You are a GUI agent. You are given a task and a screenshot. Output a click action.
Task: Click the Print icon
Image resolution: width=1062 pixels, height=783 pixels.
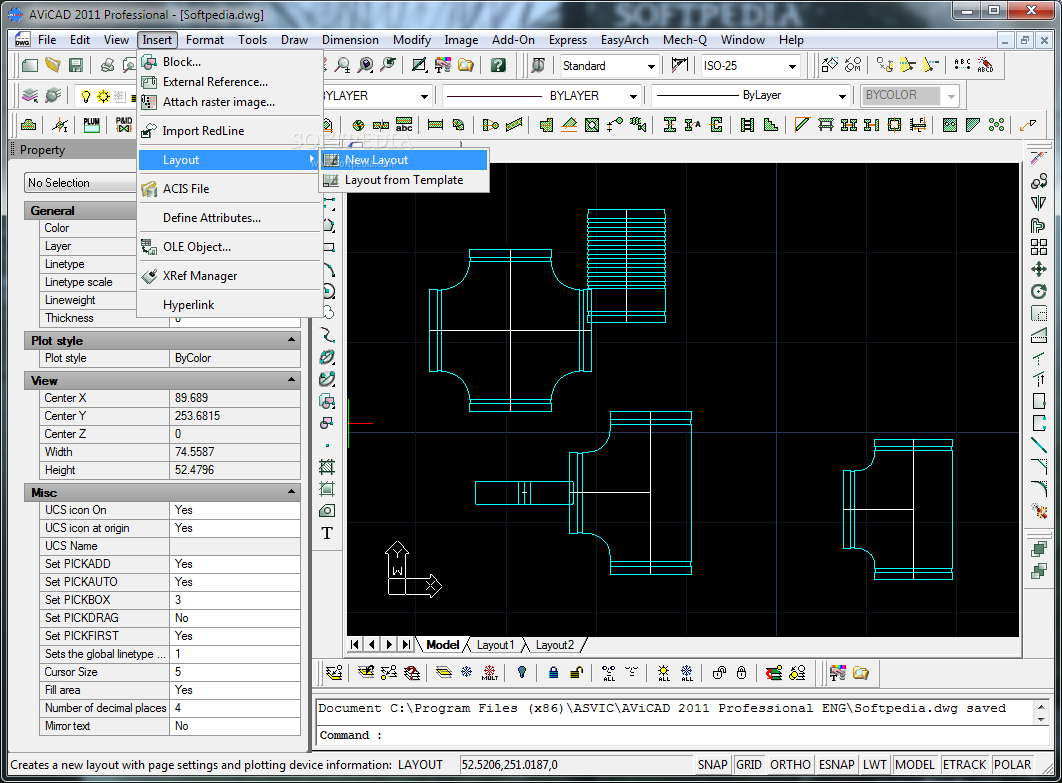point(107,65)
